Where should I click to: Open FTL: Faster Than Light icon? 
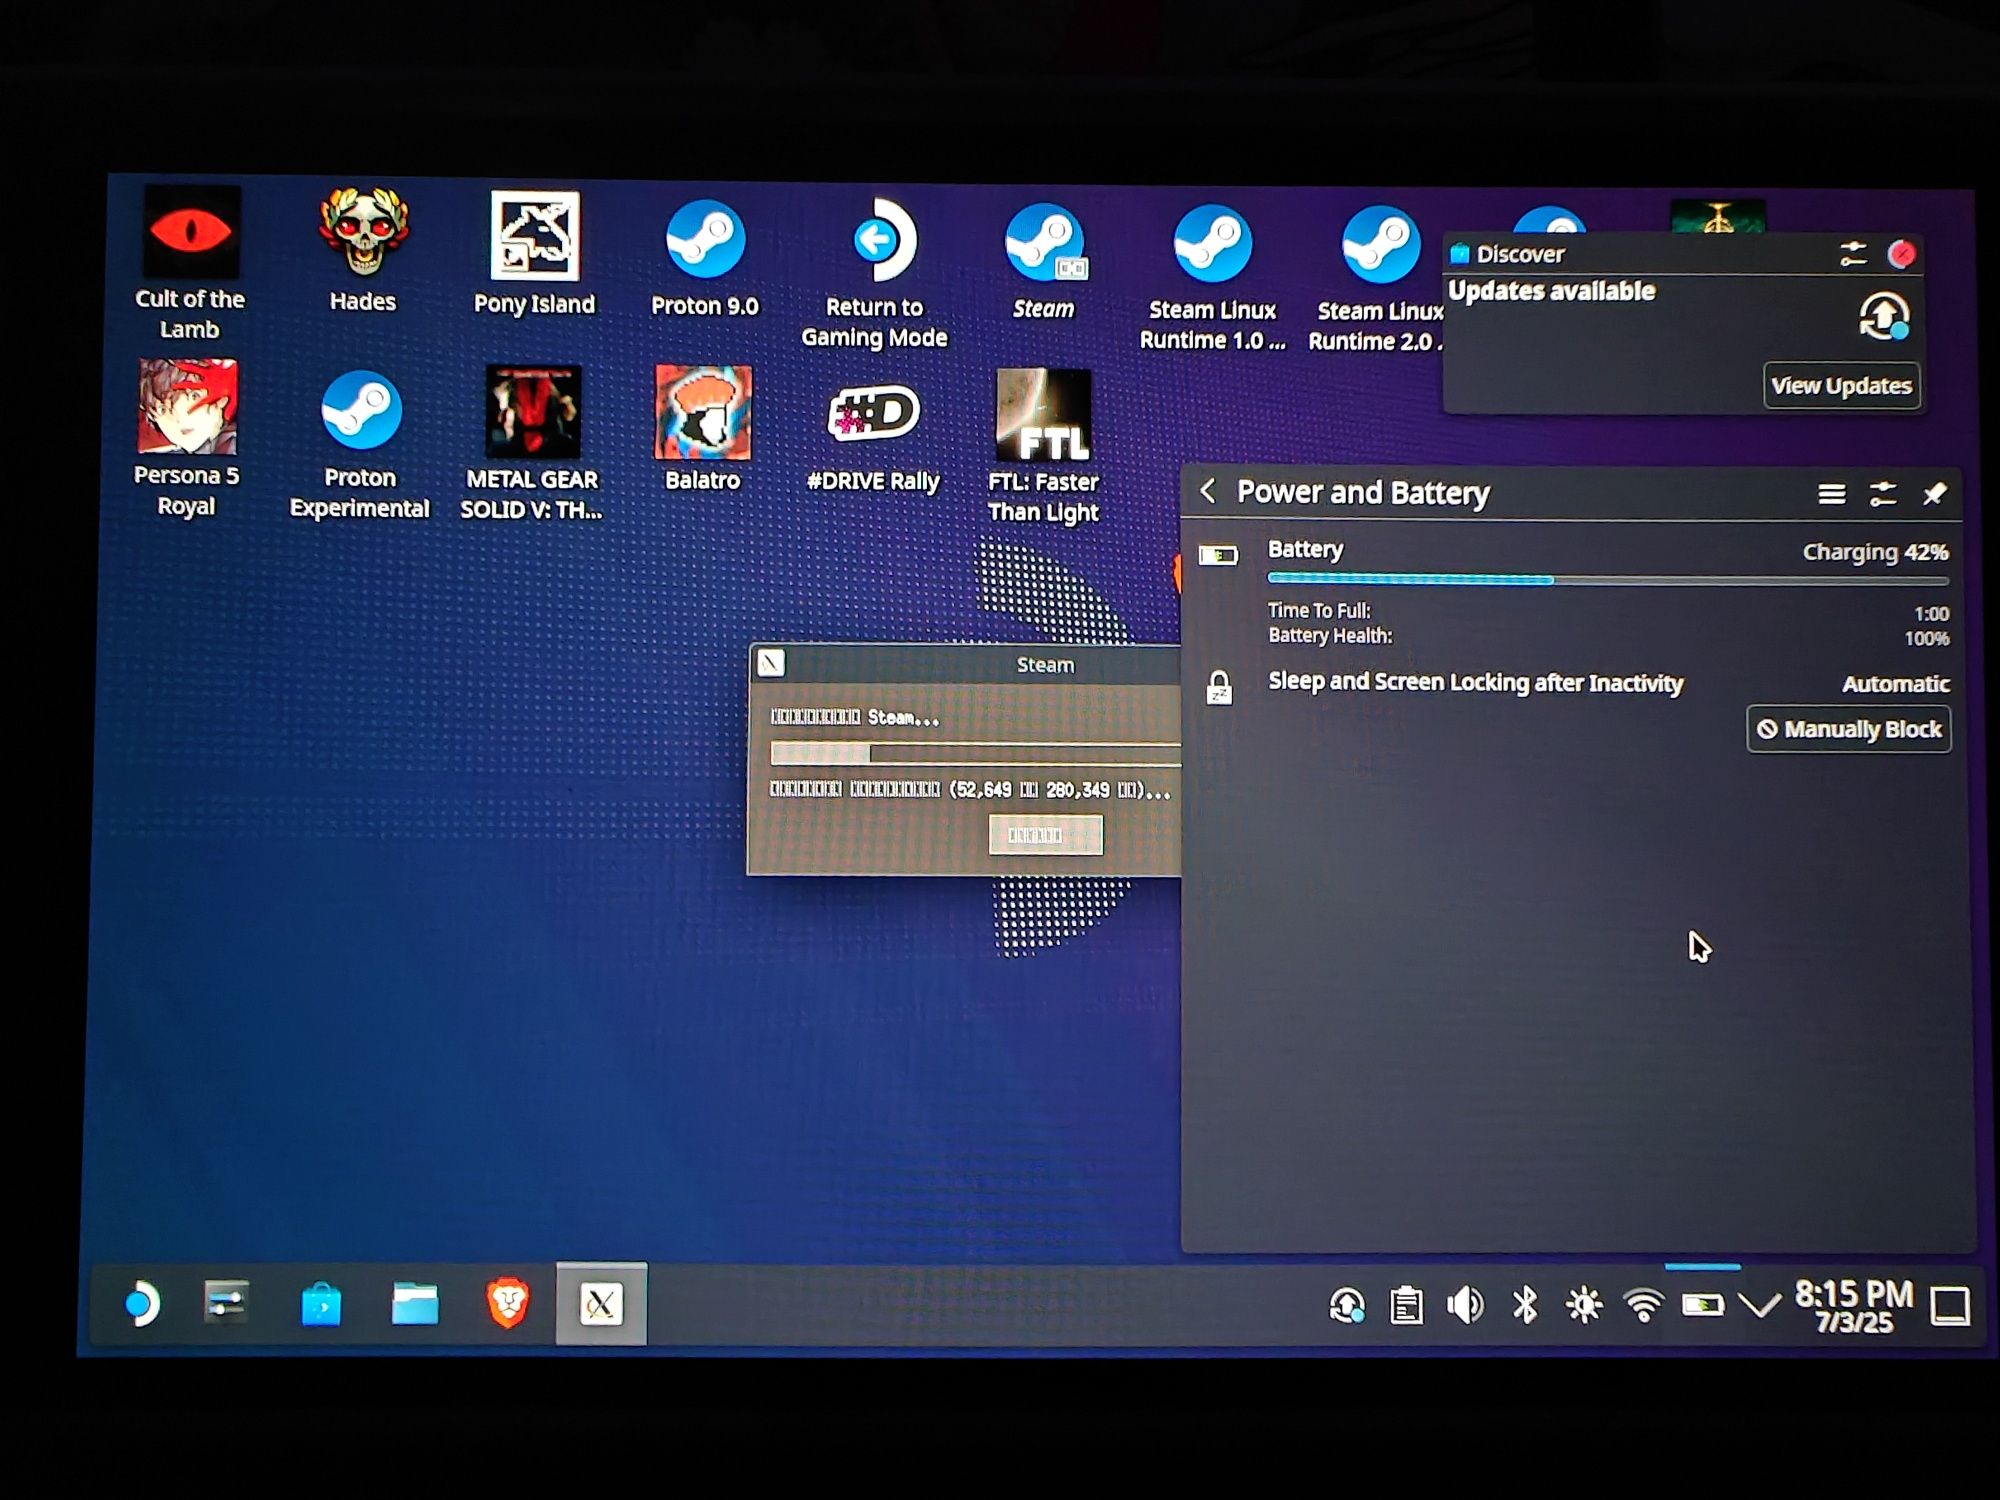tap(1043, 446)
